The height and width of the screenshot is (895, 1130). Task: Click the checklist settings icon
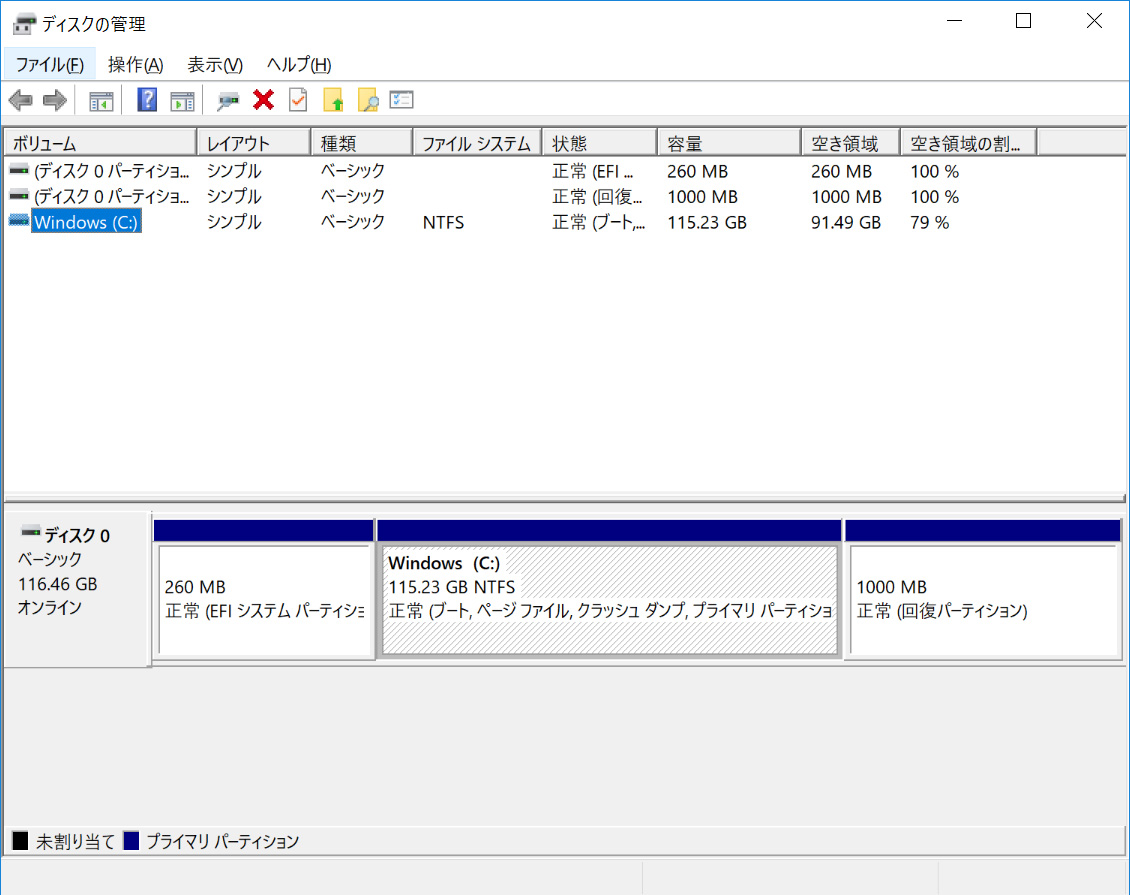click(401, 99)
